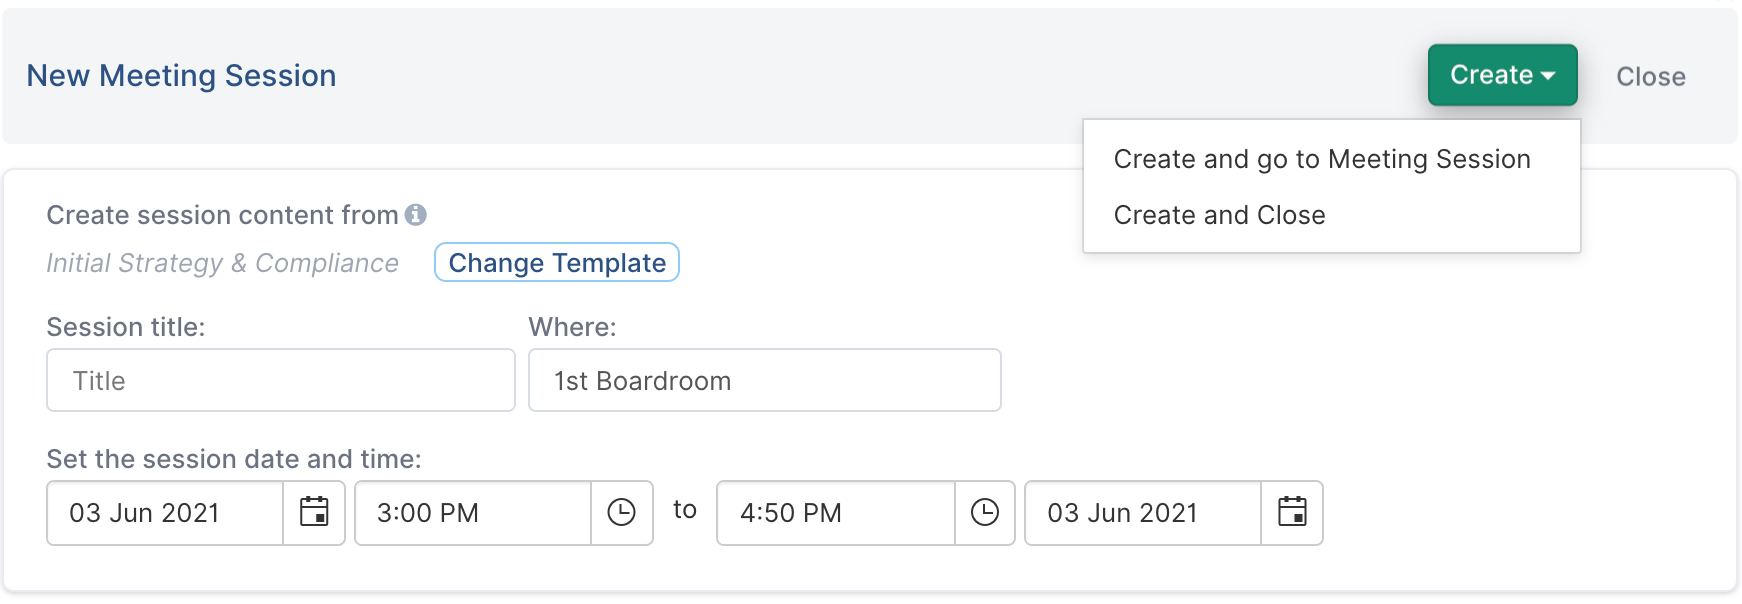
Task: Click the Where field showing 1st Boardroom
Action: pyautogui.click(x=765, y=380)
